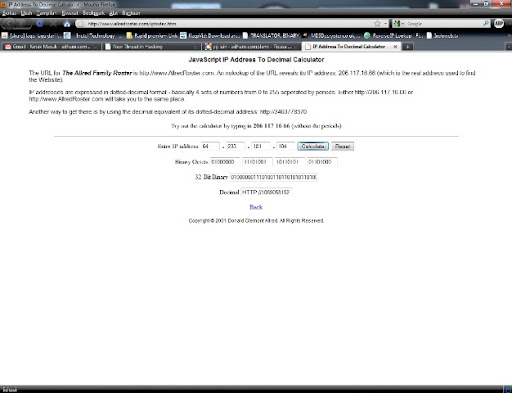Click the first Binary Octets field 01000000
512x393 pixels.
coord(225,162)
